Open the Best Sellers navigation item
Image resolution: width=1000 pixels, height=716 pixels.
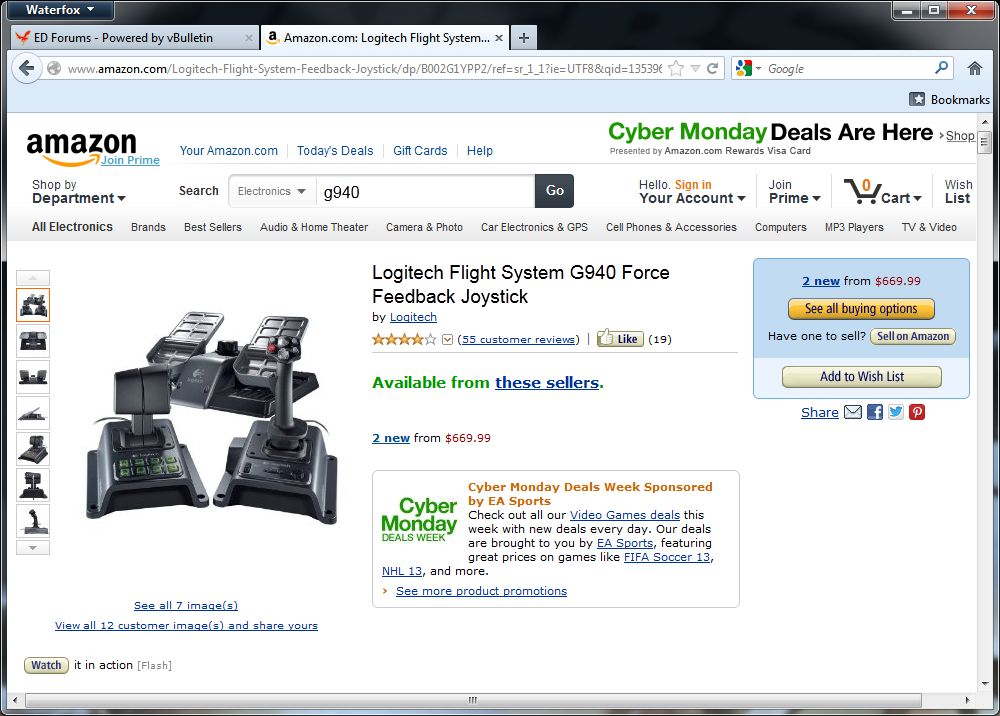point(213,227)
